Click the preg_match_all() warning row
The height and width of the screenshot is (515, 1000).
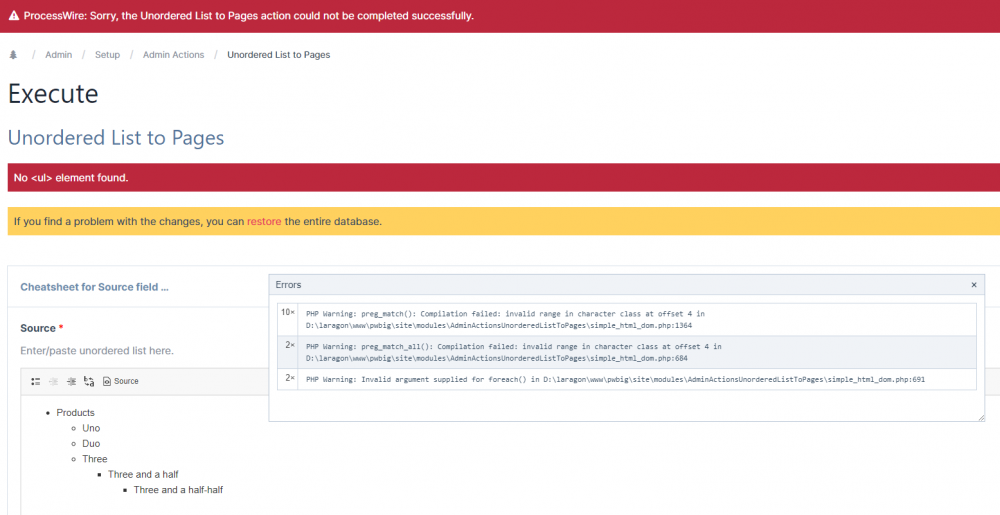(627, 352)
